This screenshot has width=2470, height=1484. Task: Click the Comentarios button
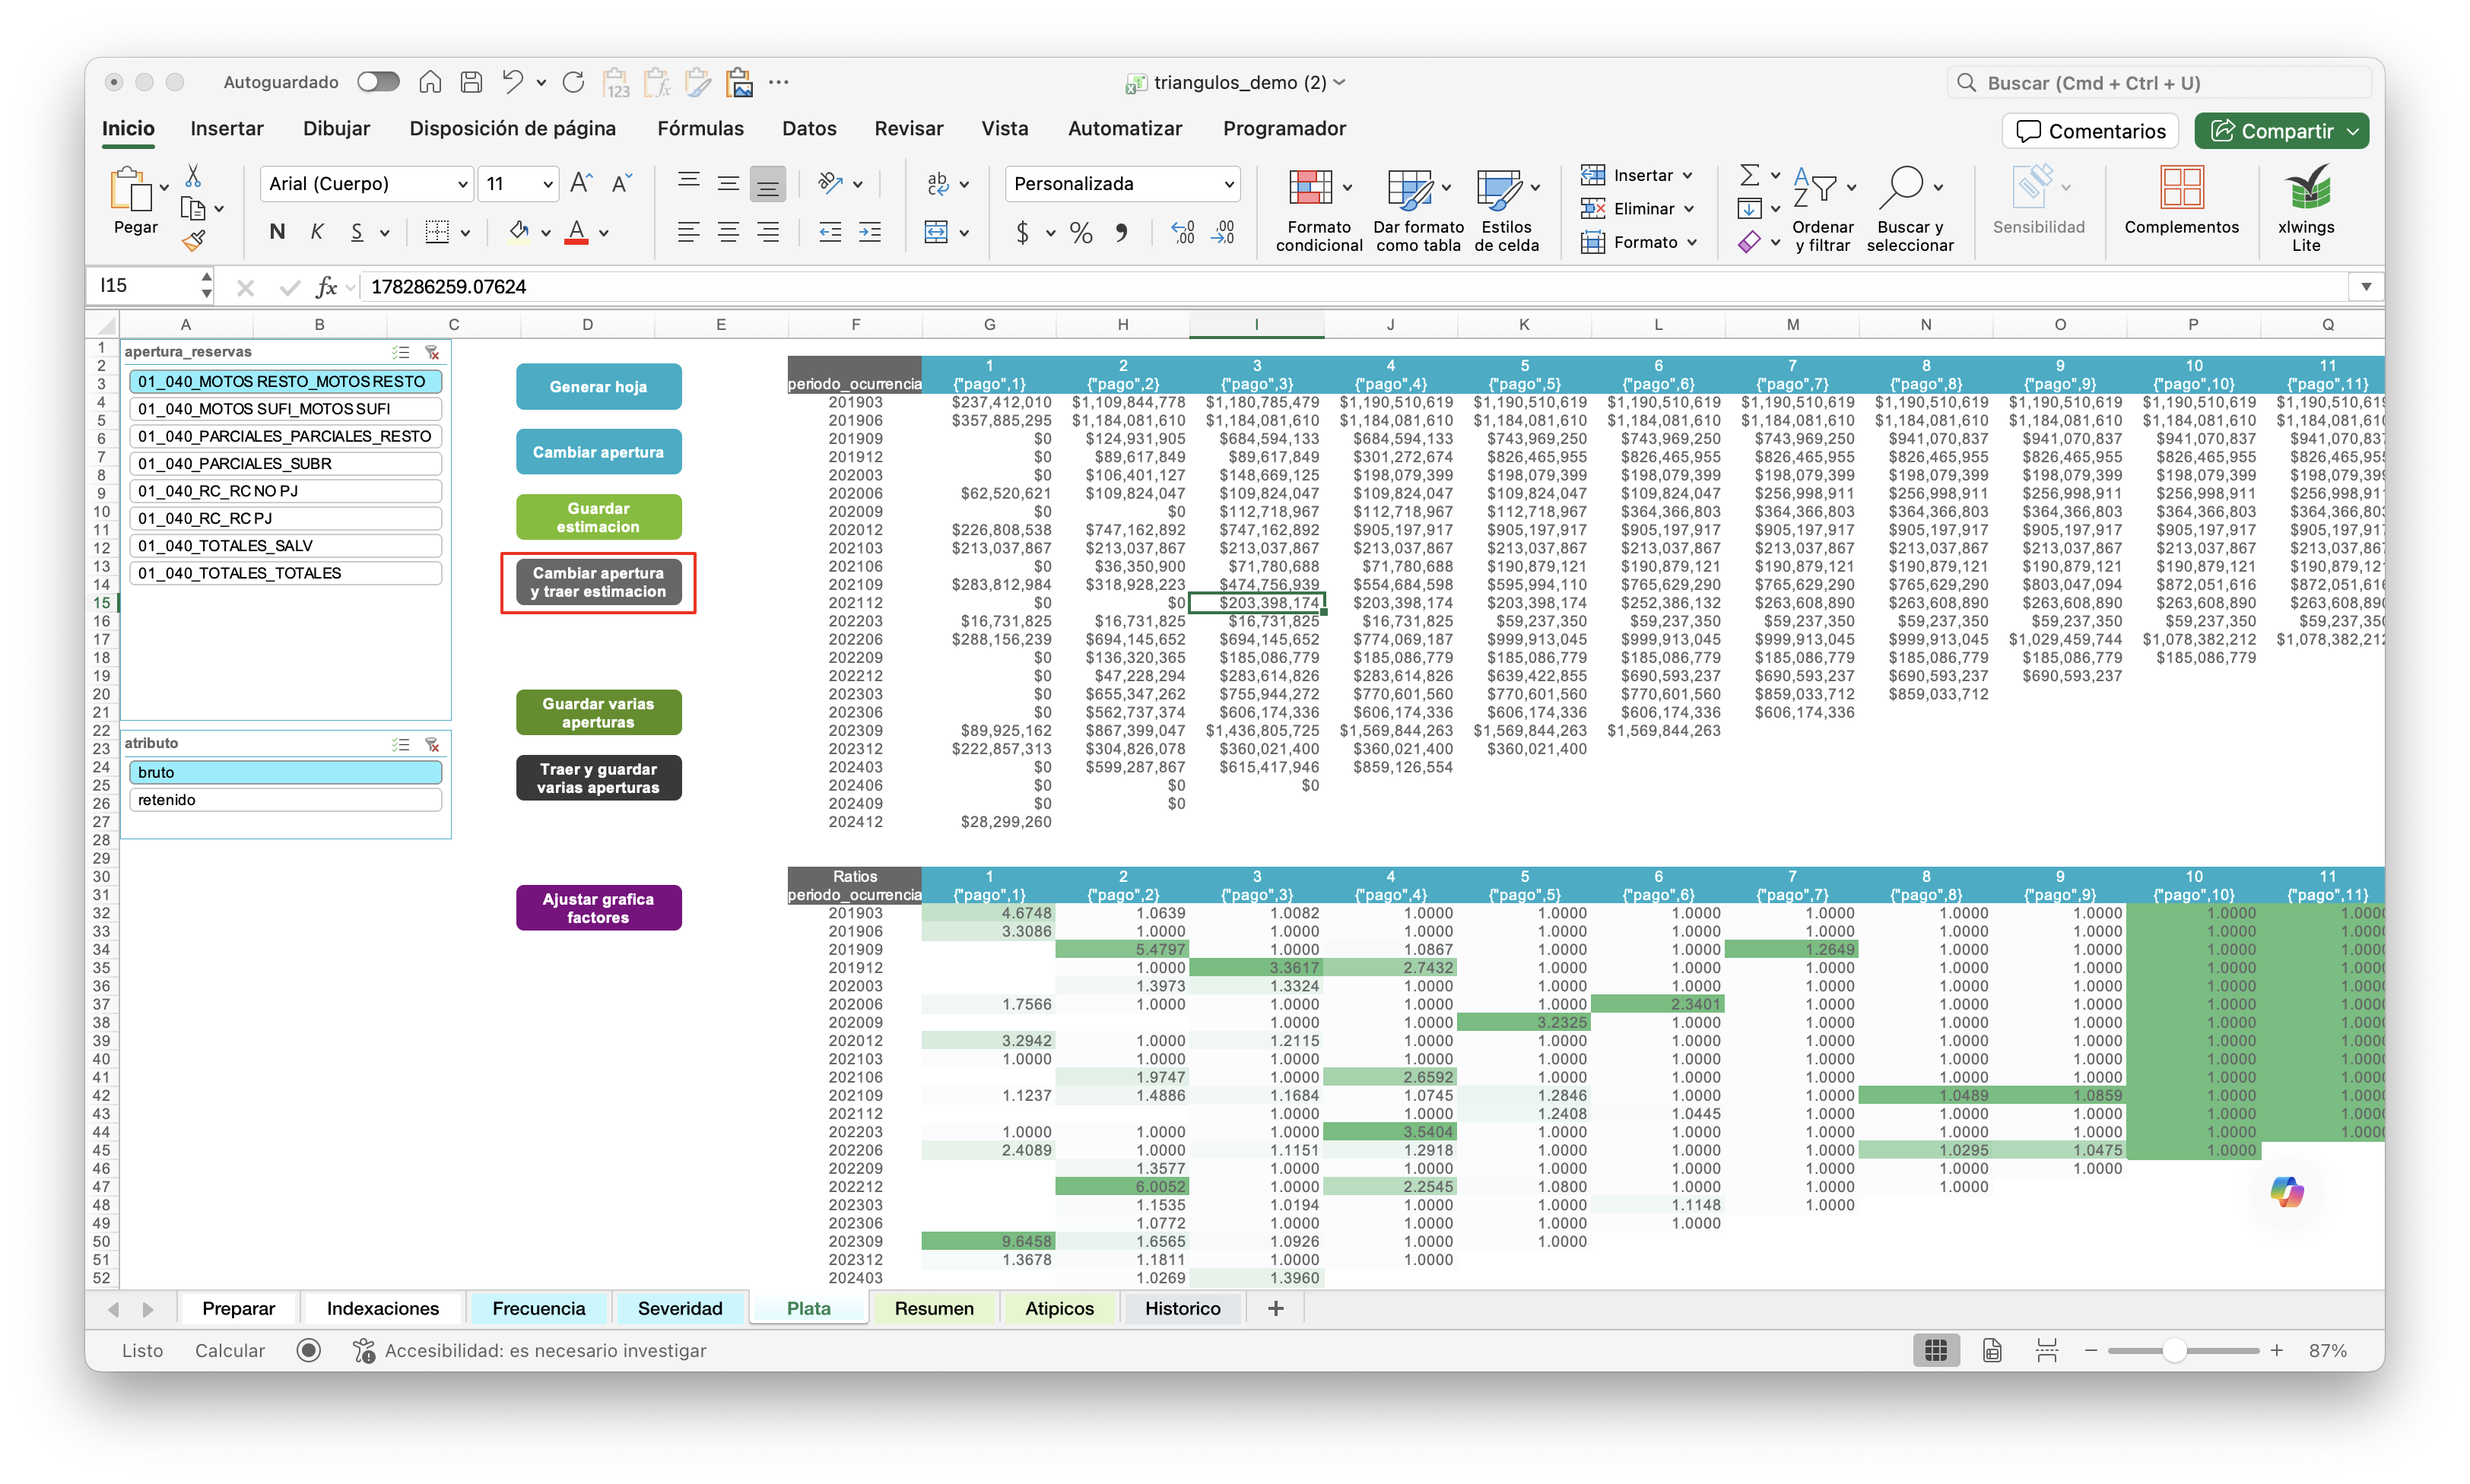click(x=2090, y=131)
